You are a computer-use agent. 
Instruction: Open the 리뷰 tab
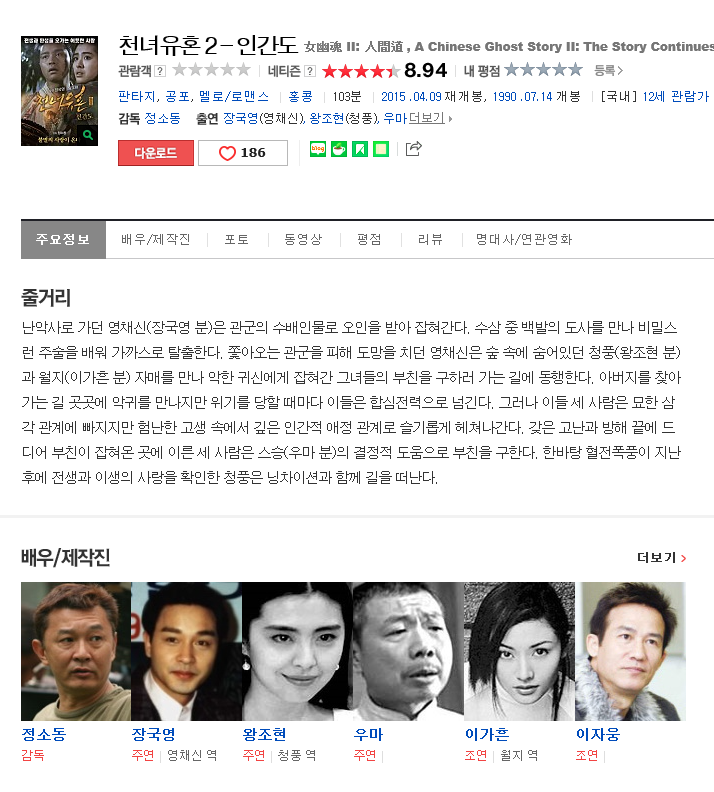pyautogui.click(x=430, y=239)
